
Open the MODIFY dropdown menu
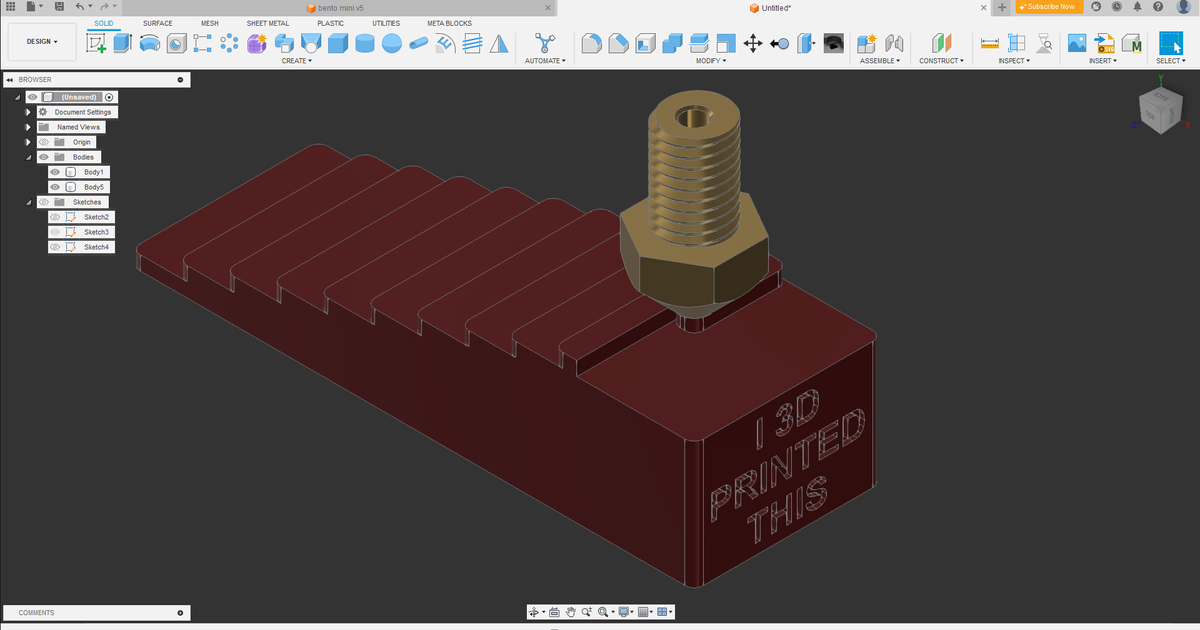pos(712,60)
